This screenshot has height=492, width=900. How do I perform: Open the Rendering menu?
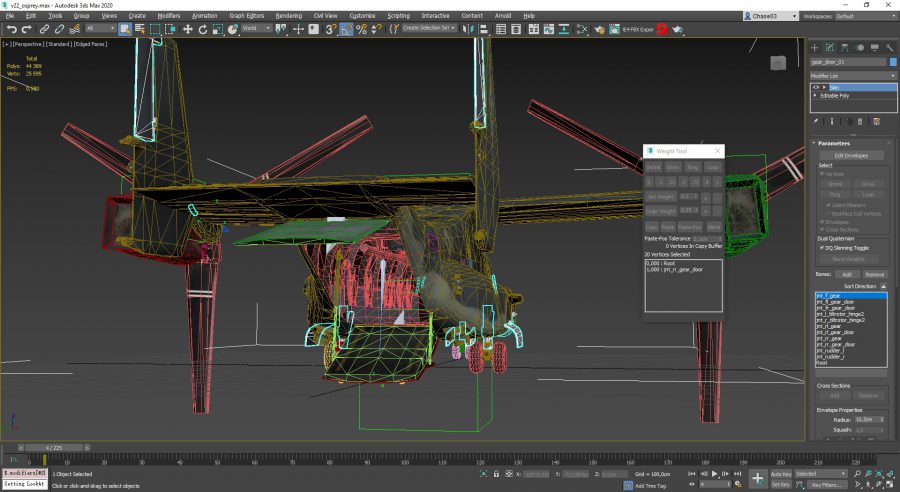pyautogui.click(x=289, y=16)
